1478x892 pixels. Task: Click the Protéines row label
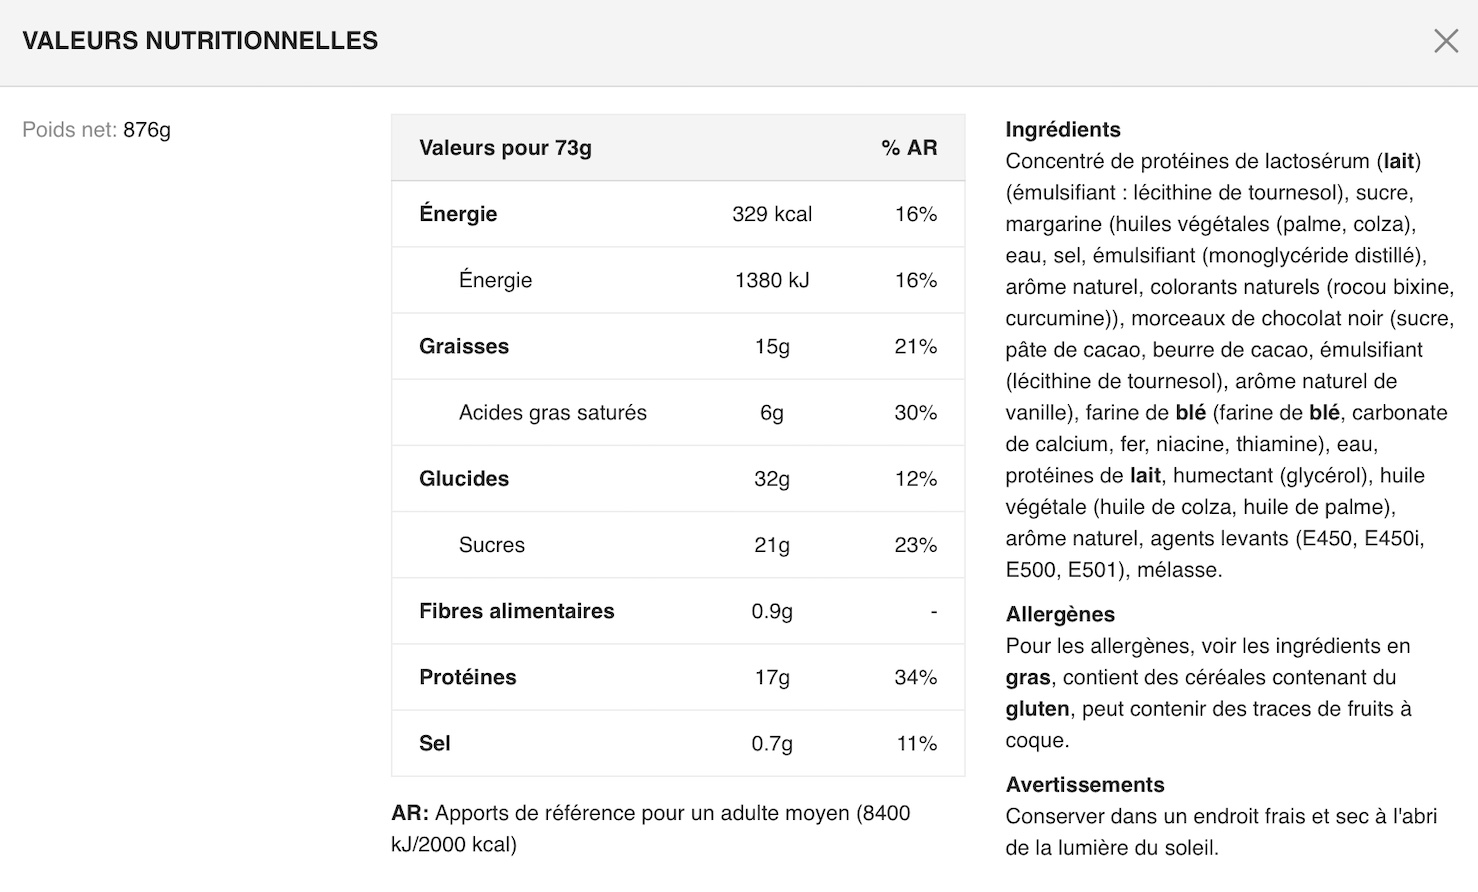click(467, 677)
